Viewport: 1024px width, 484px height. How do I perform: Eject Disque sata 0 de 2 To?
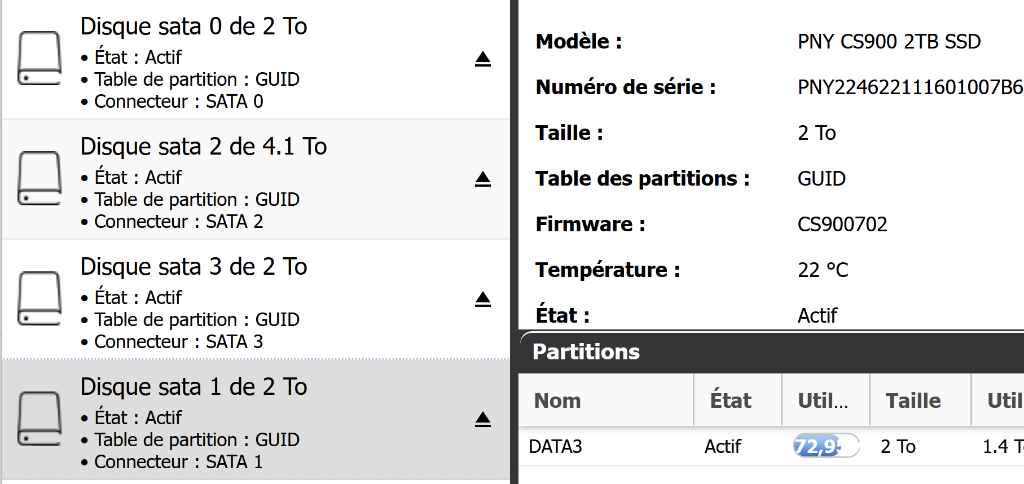(x=483, y=60)
